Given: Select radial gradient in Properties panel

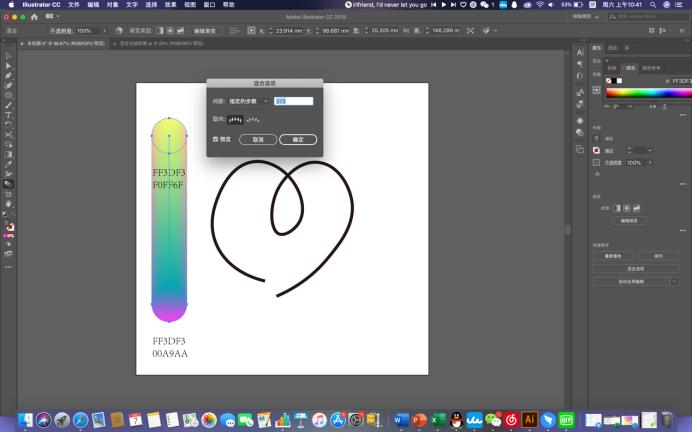Looking at the screenshot, I should coord(627,208).
